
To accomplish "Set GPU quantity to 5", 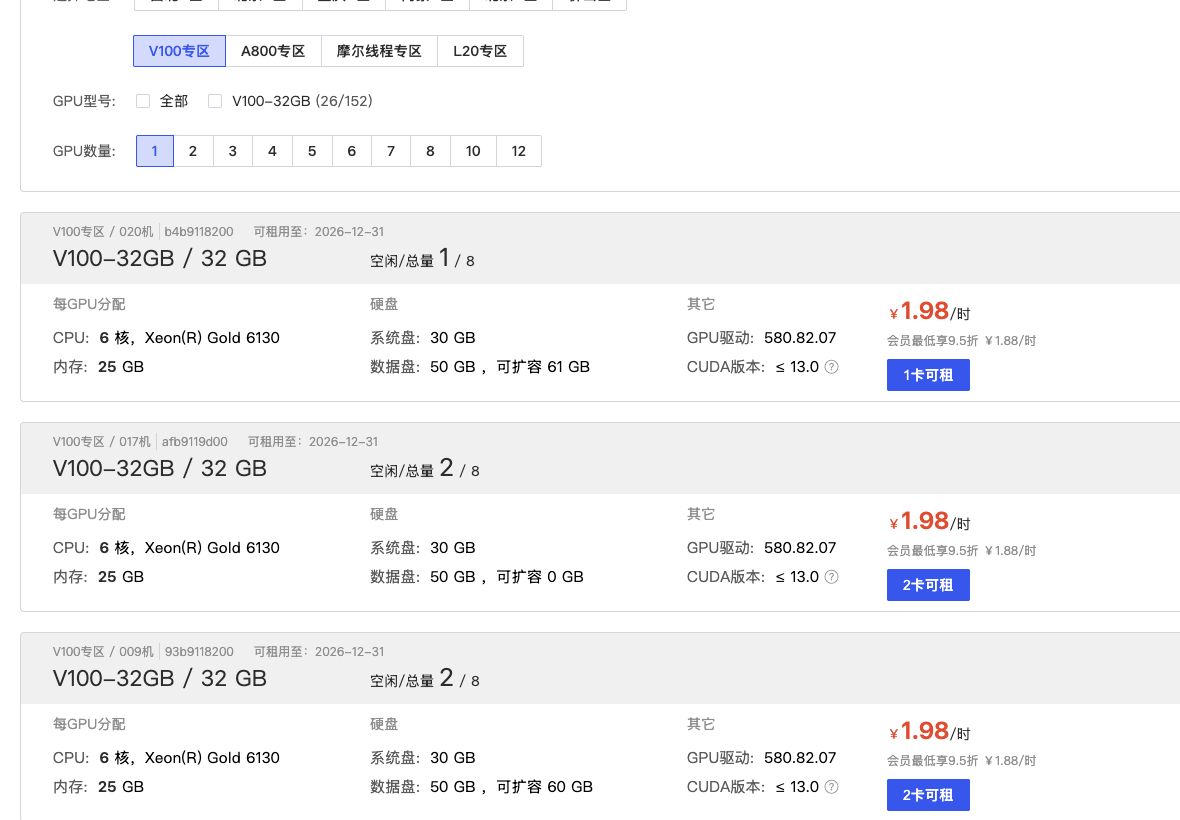I will pos(312,151).
